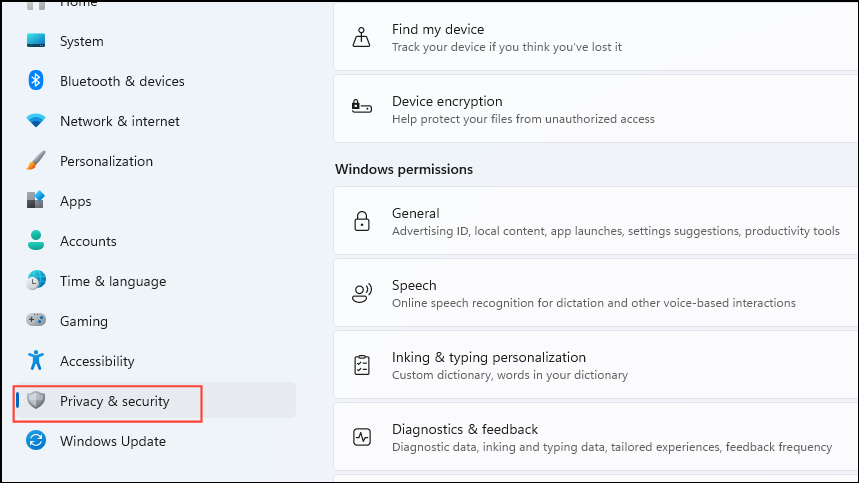Click the Personalization paintbrush icon
This screenshot has height=483, width=859.
[x=36, y=160]
